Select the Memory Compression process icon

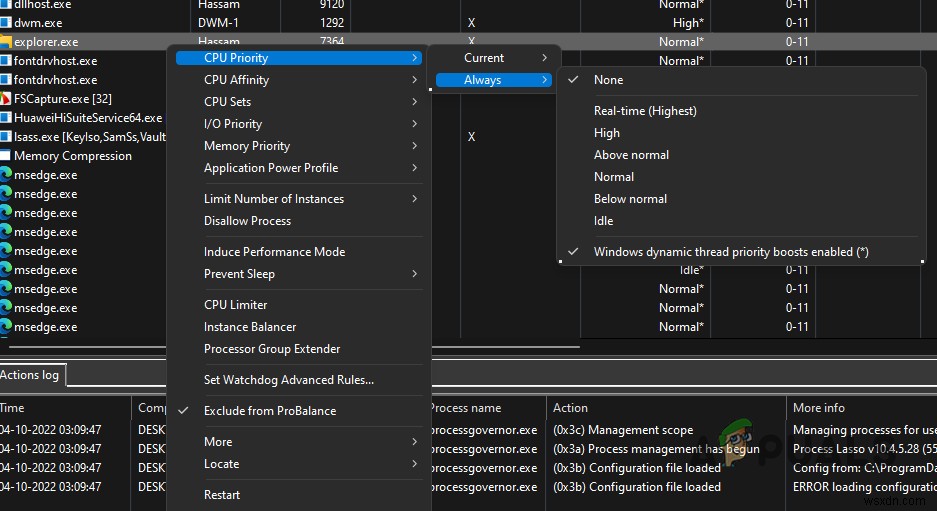[x=5, y=156]
